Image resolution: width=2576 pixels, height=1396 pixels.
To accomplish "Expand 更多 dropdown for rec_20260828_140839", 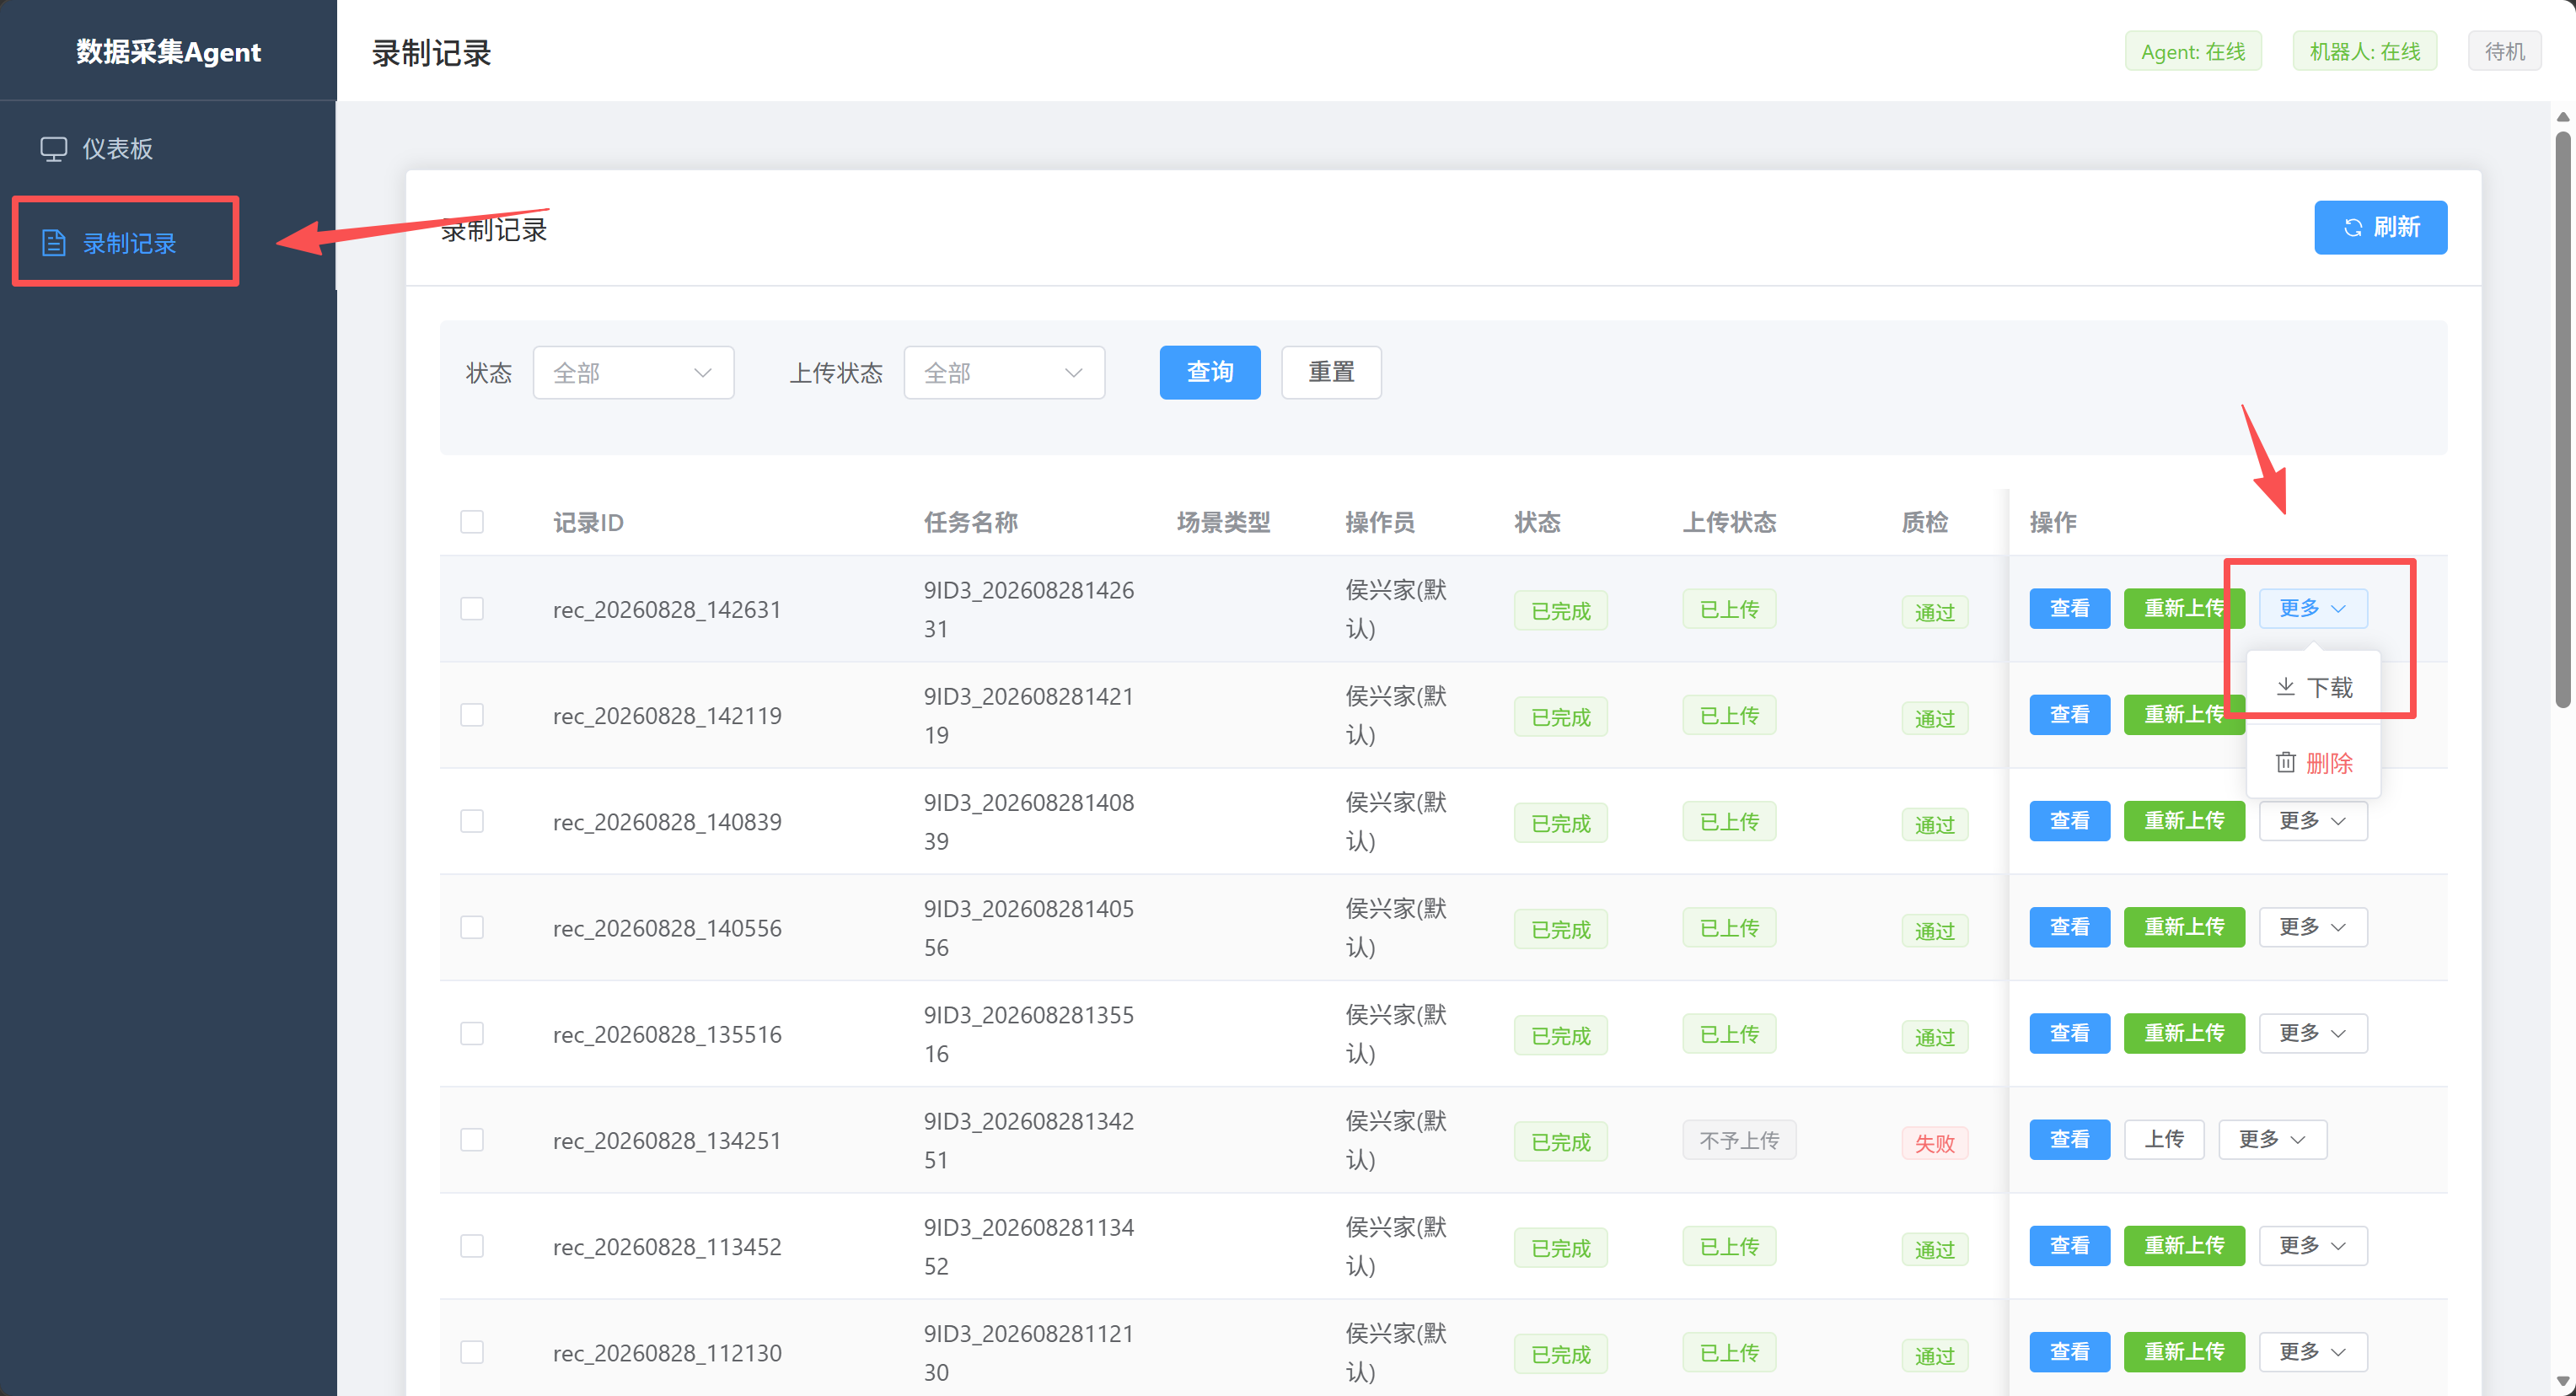I will tap(2312, 821).
